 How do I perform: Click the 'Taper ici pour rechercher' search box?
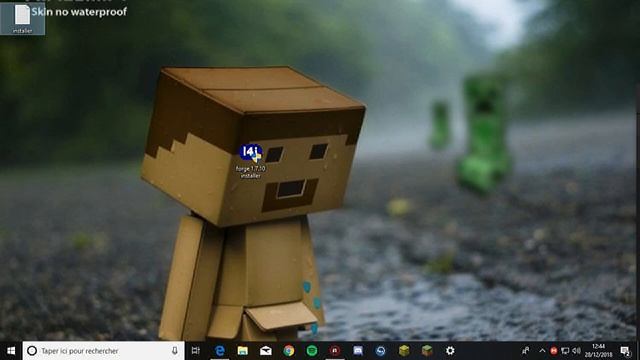104,351
